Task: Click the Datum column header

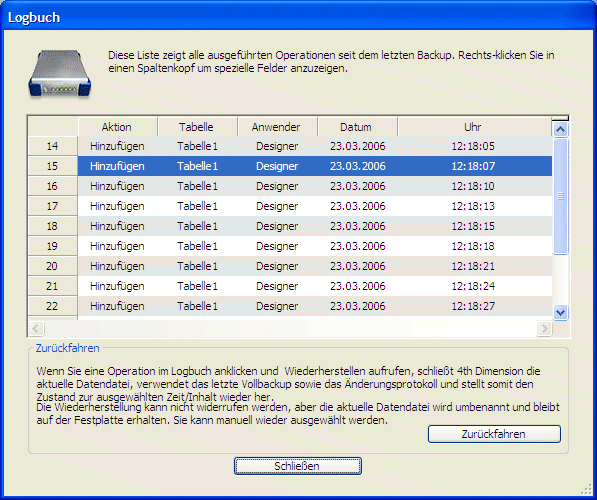Action: [357, 127]
